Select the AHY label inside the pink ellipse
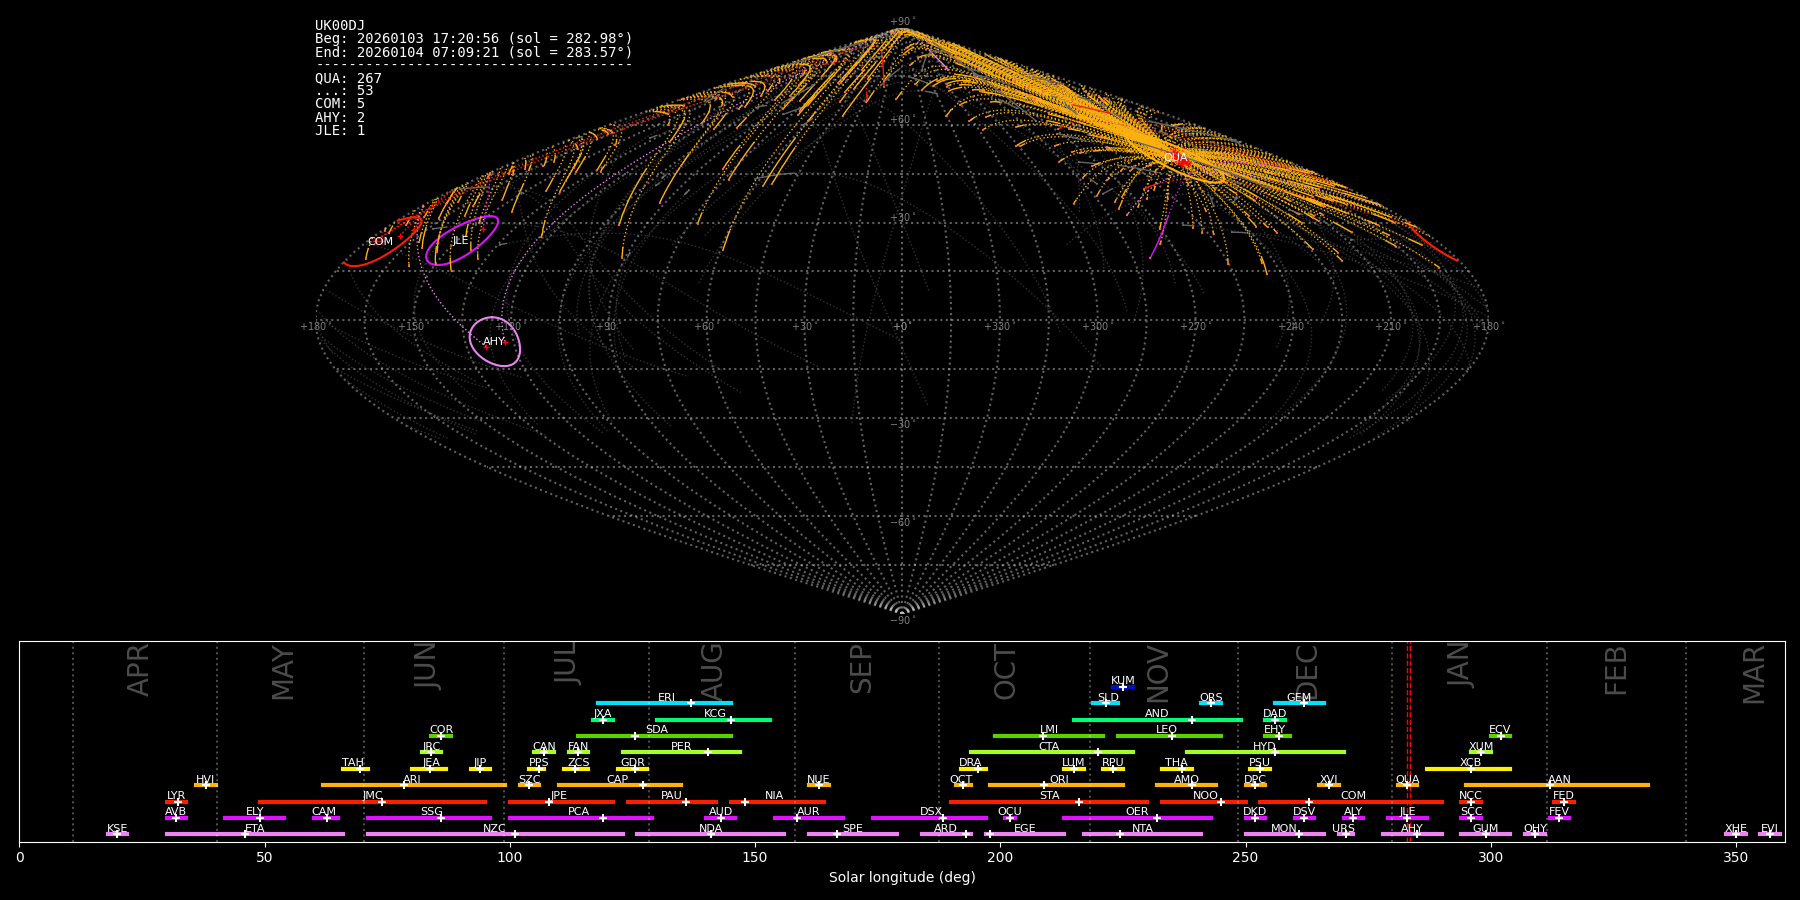 (x=494, y=342)
